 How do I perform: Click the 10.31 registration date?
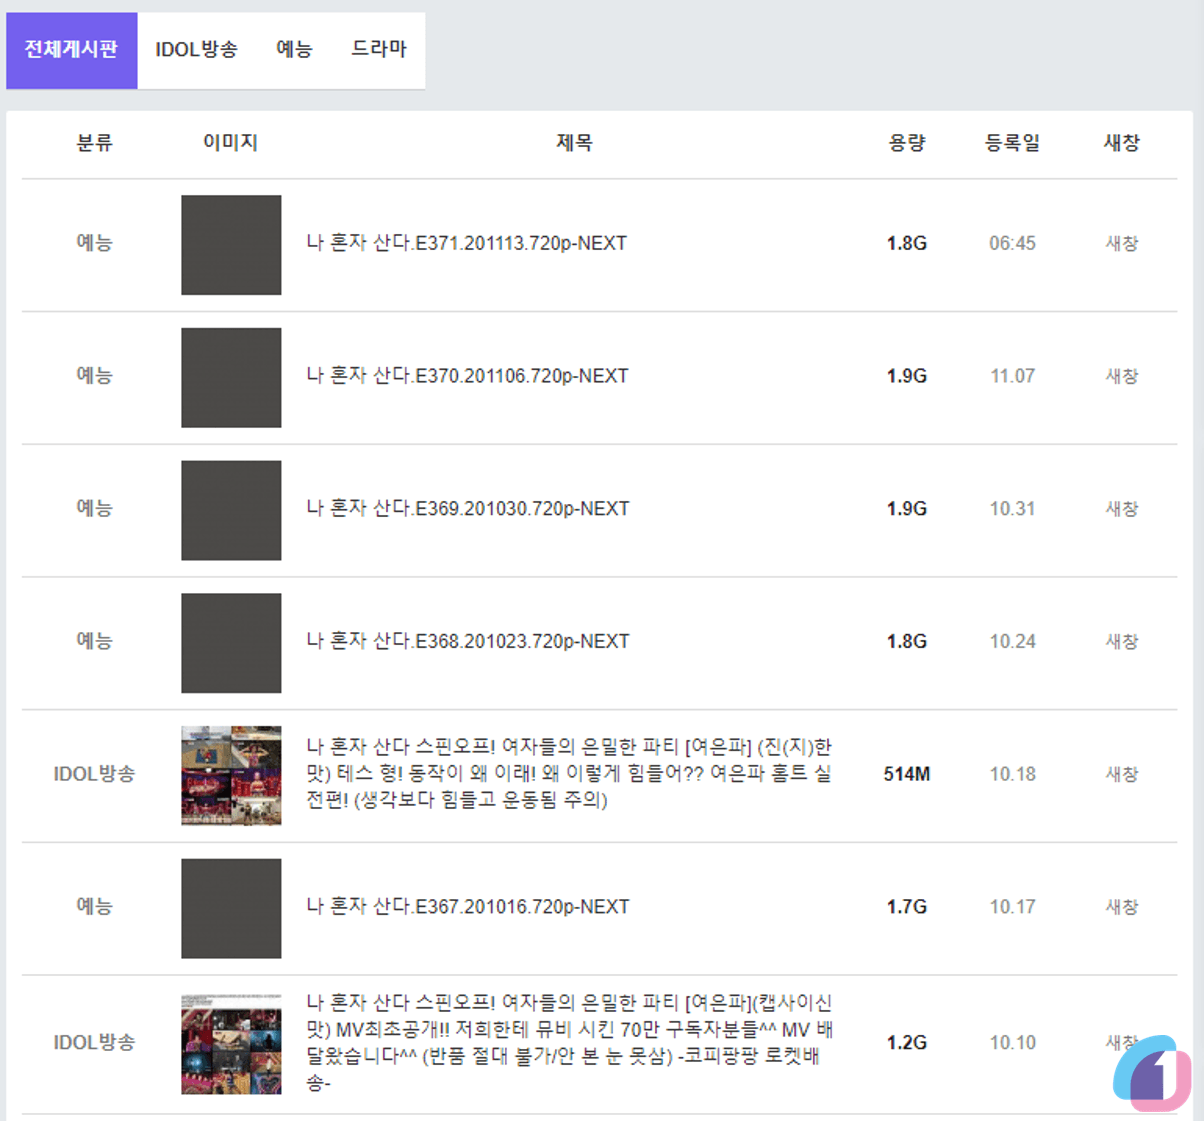[x=1012, y=509]
